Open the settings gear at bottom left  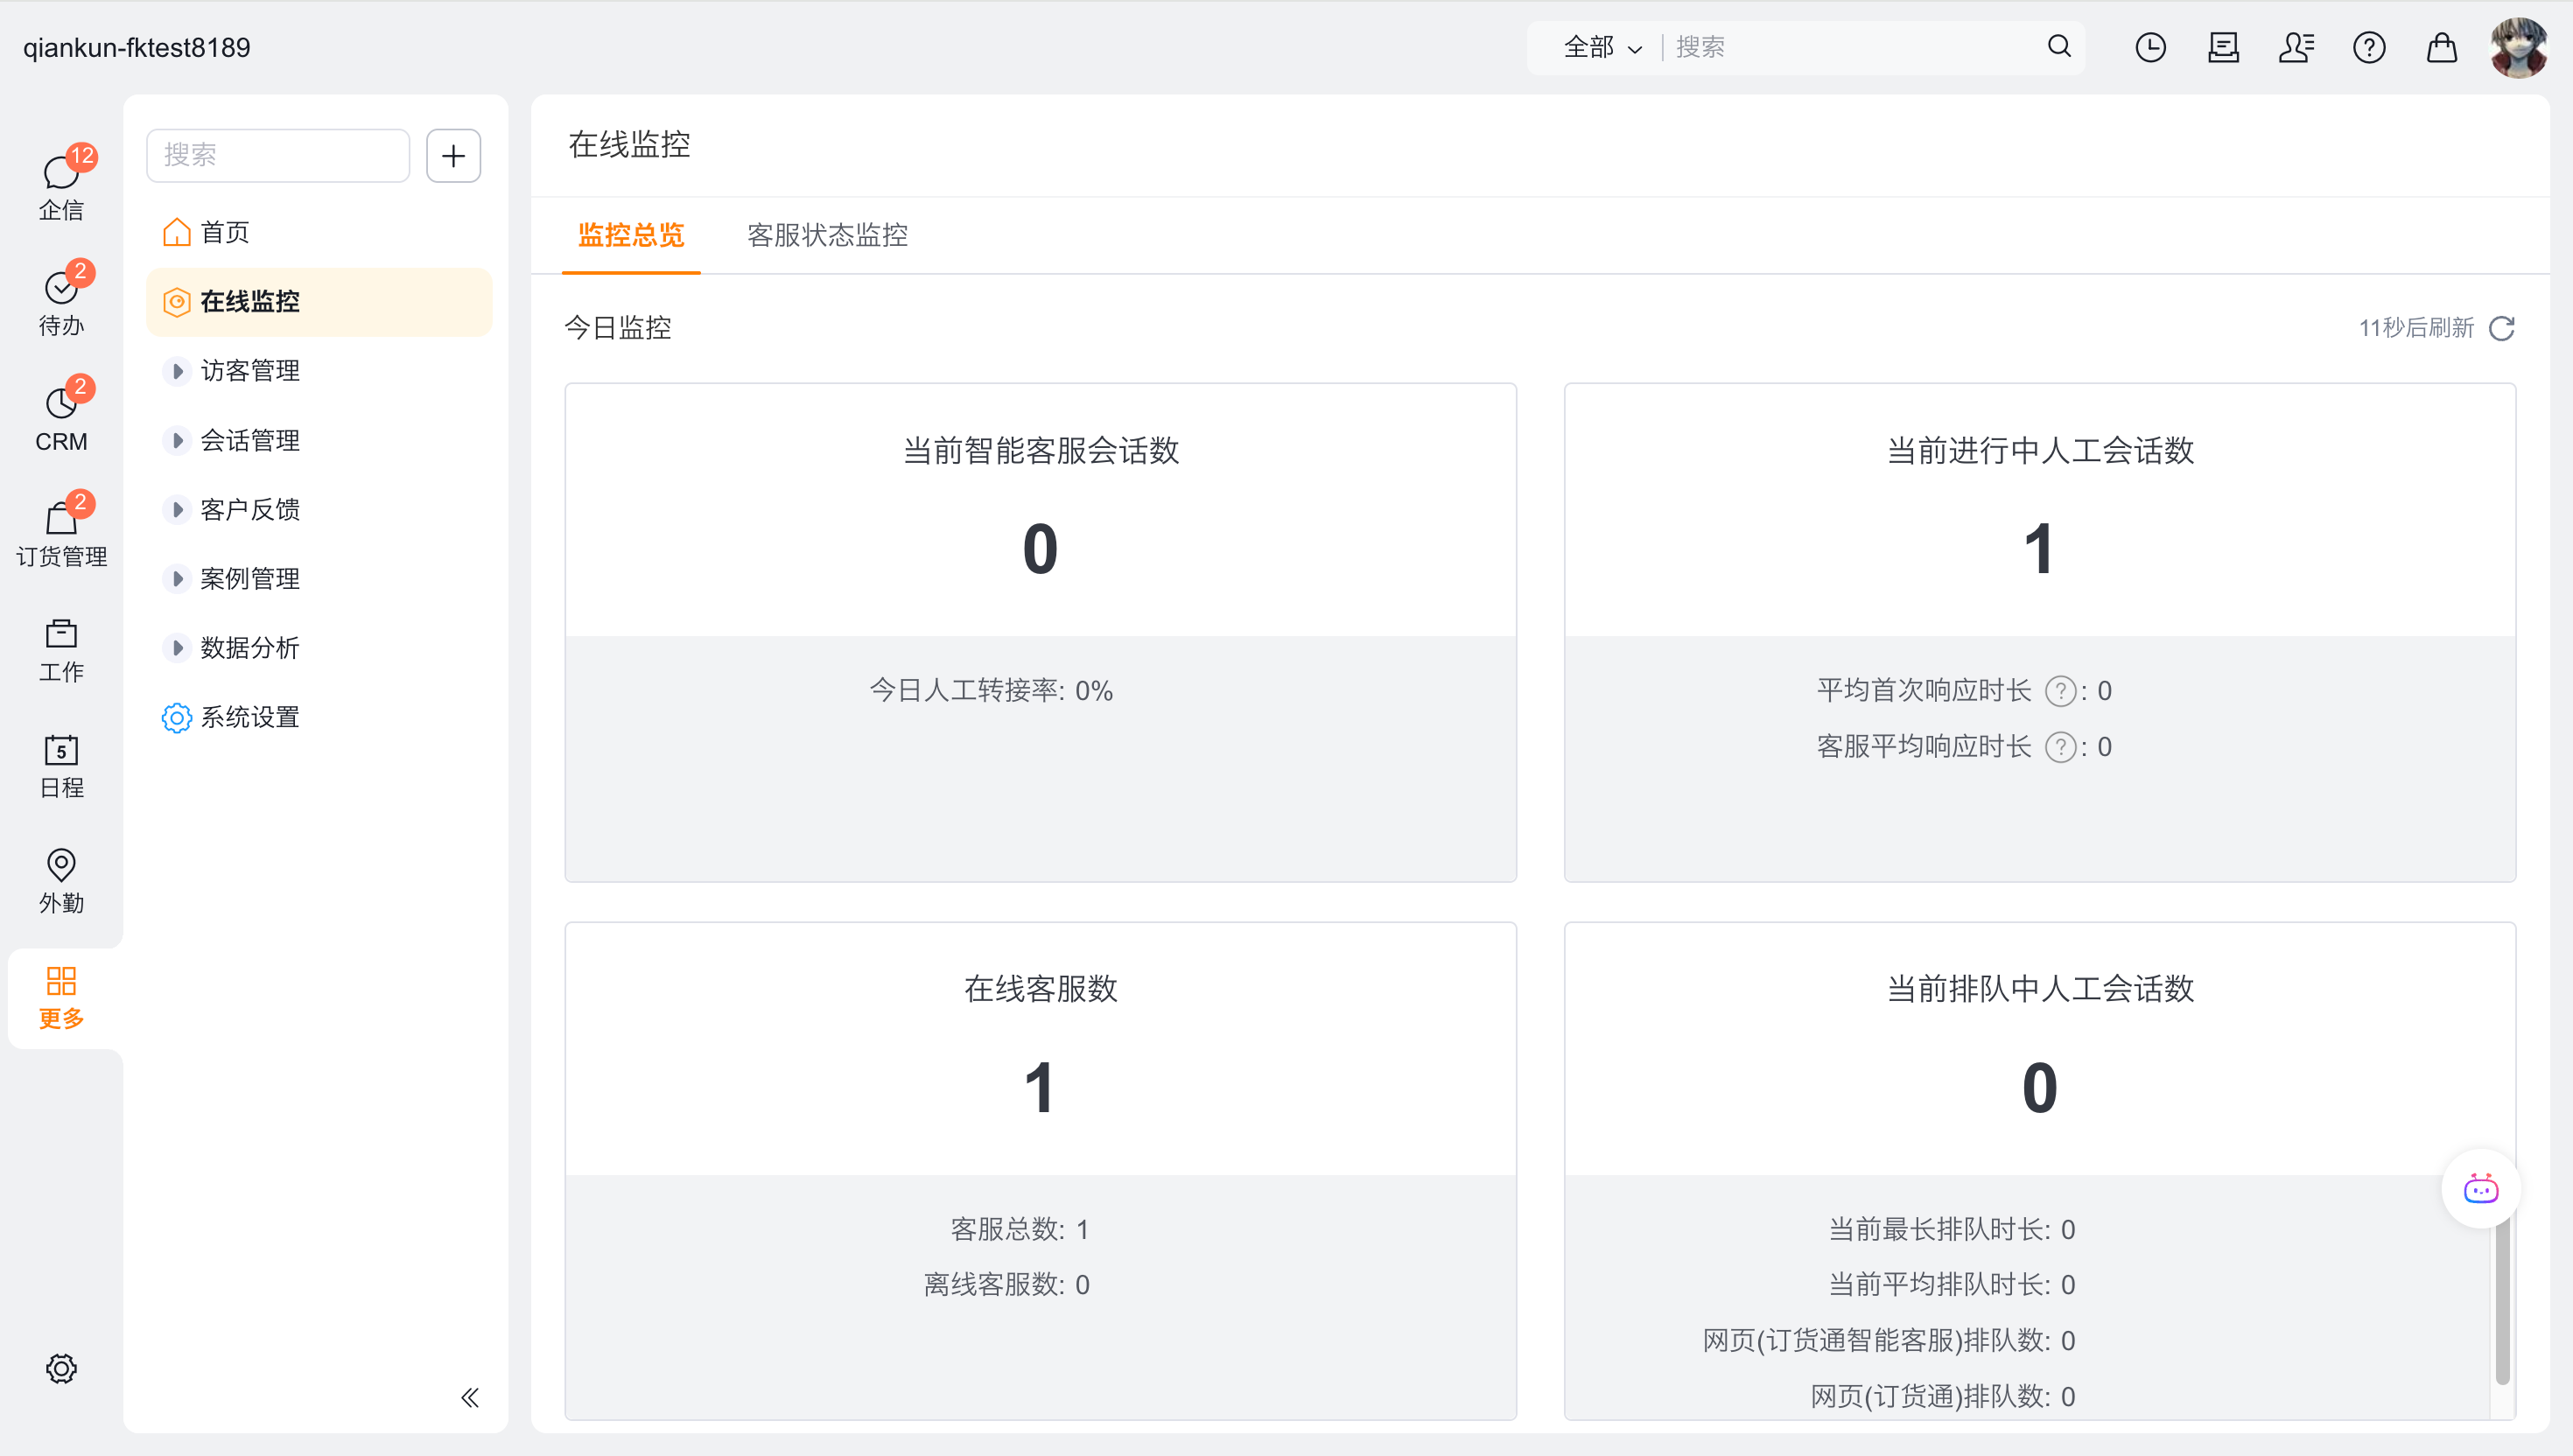coord(61,1368)
